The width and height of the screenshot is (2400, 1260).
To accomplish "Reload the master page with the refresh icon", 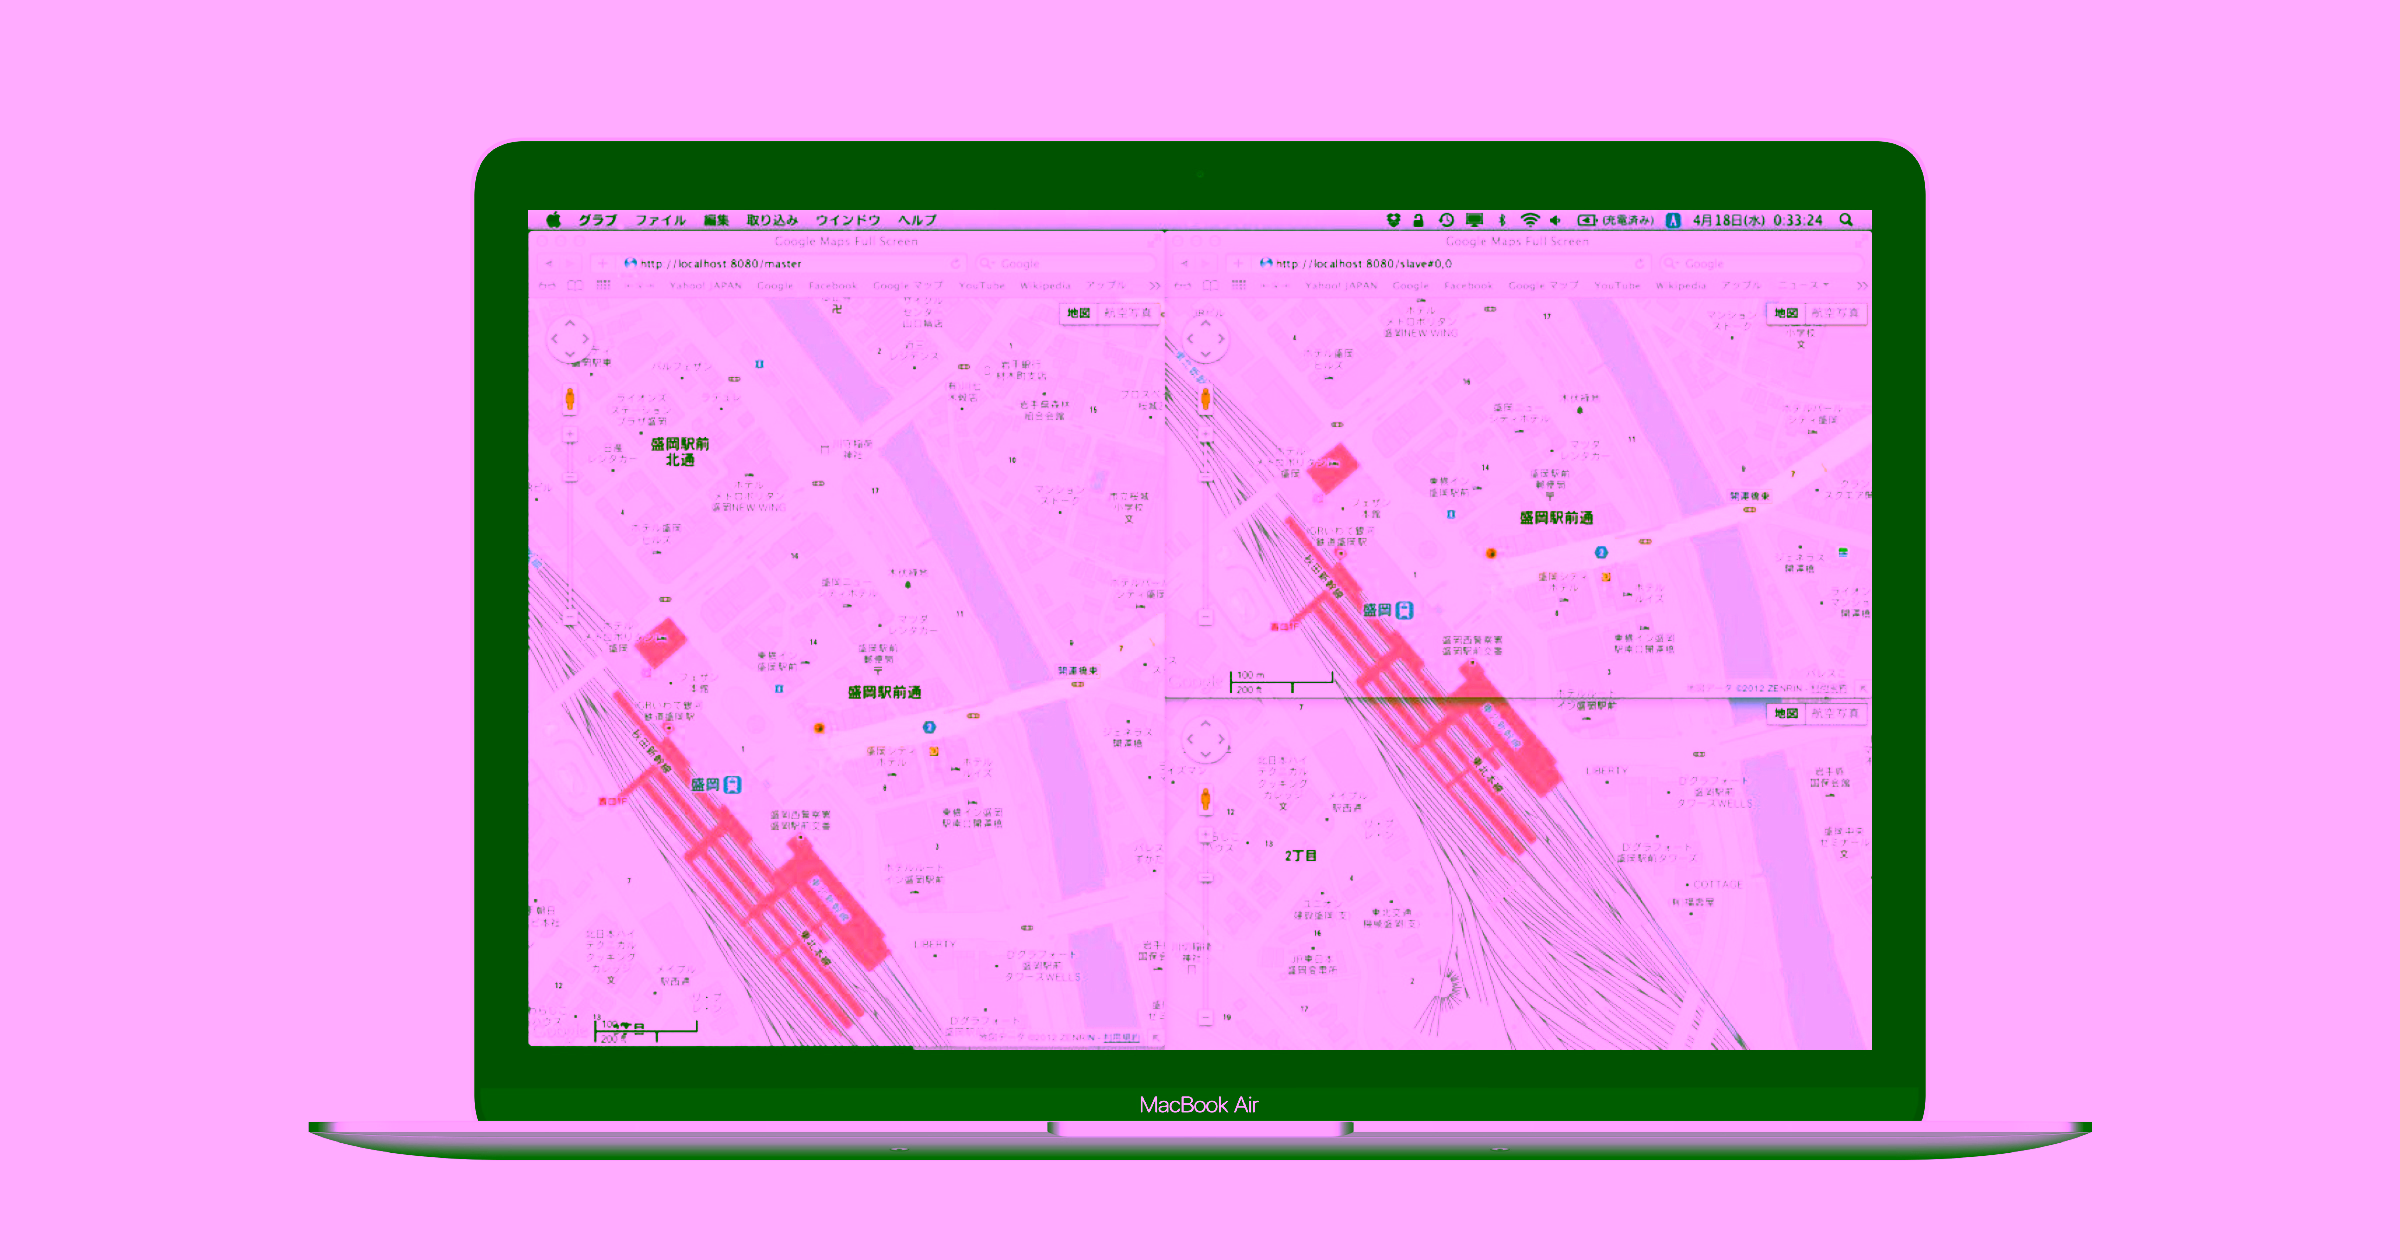I will click(x=955, y=262).
